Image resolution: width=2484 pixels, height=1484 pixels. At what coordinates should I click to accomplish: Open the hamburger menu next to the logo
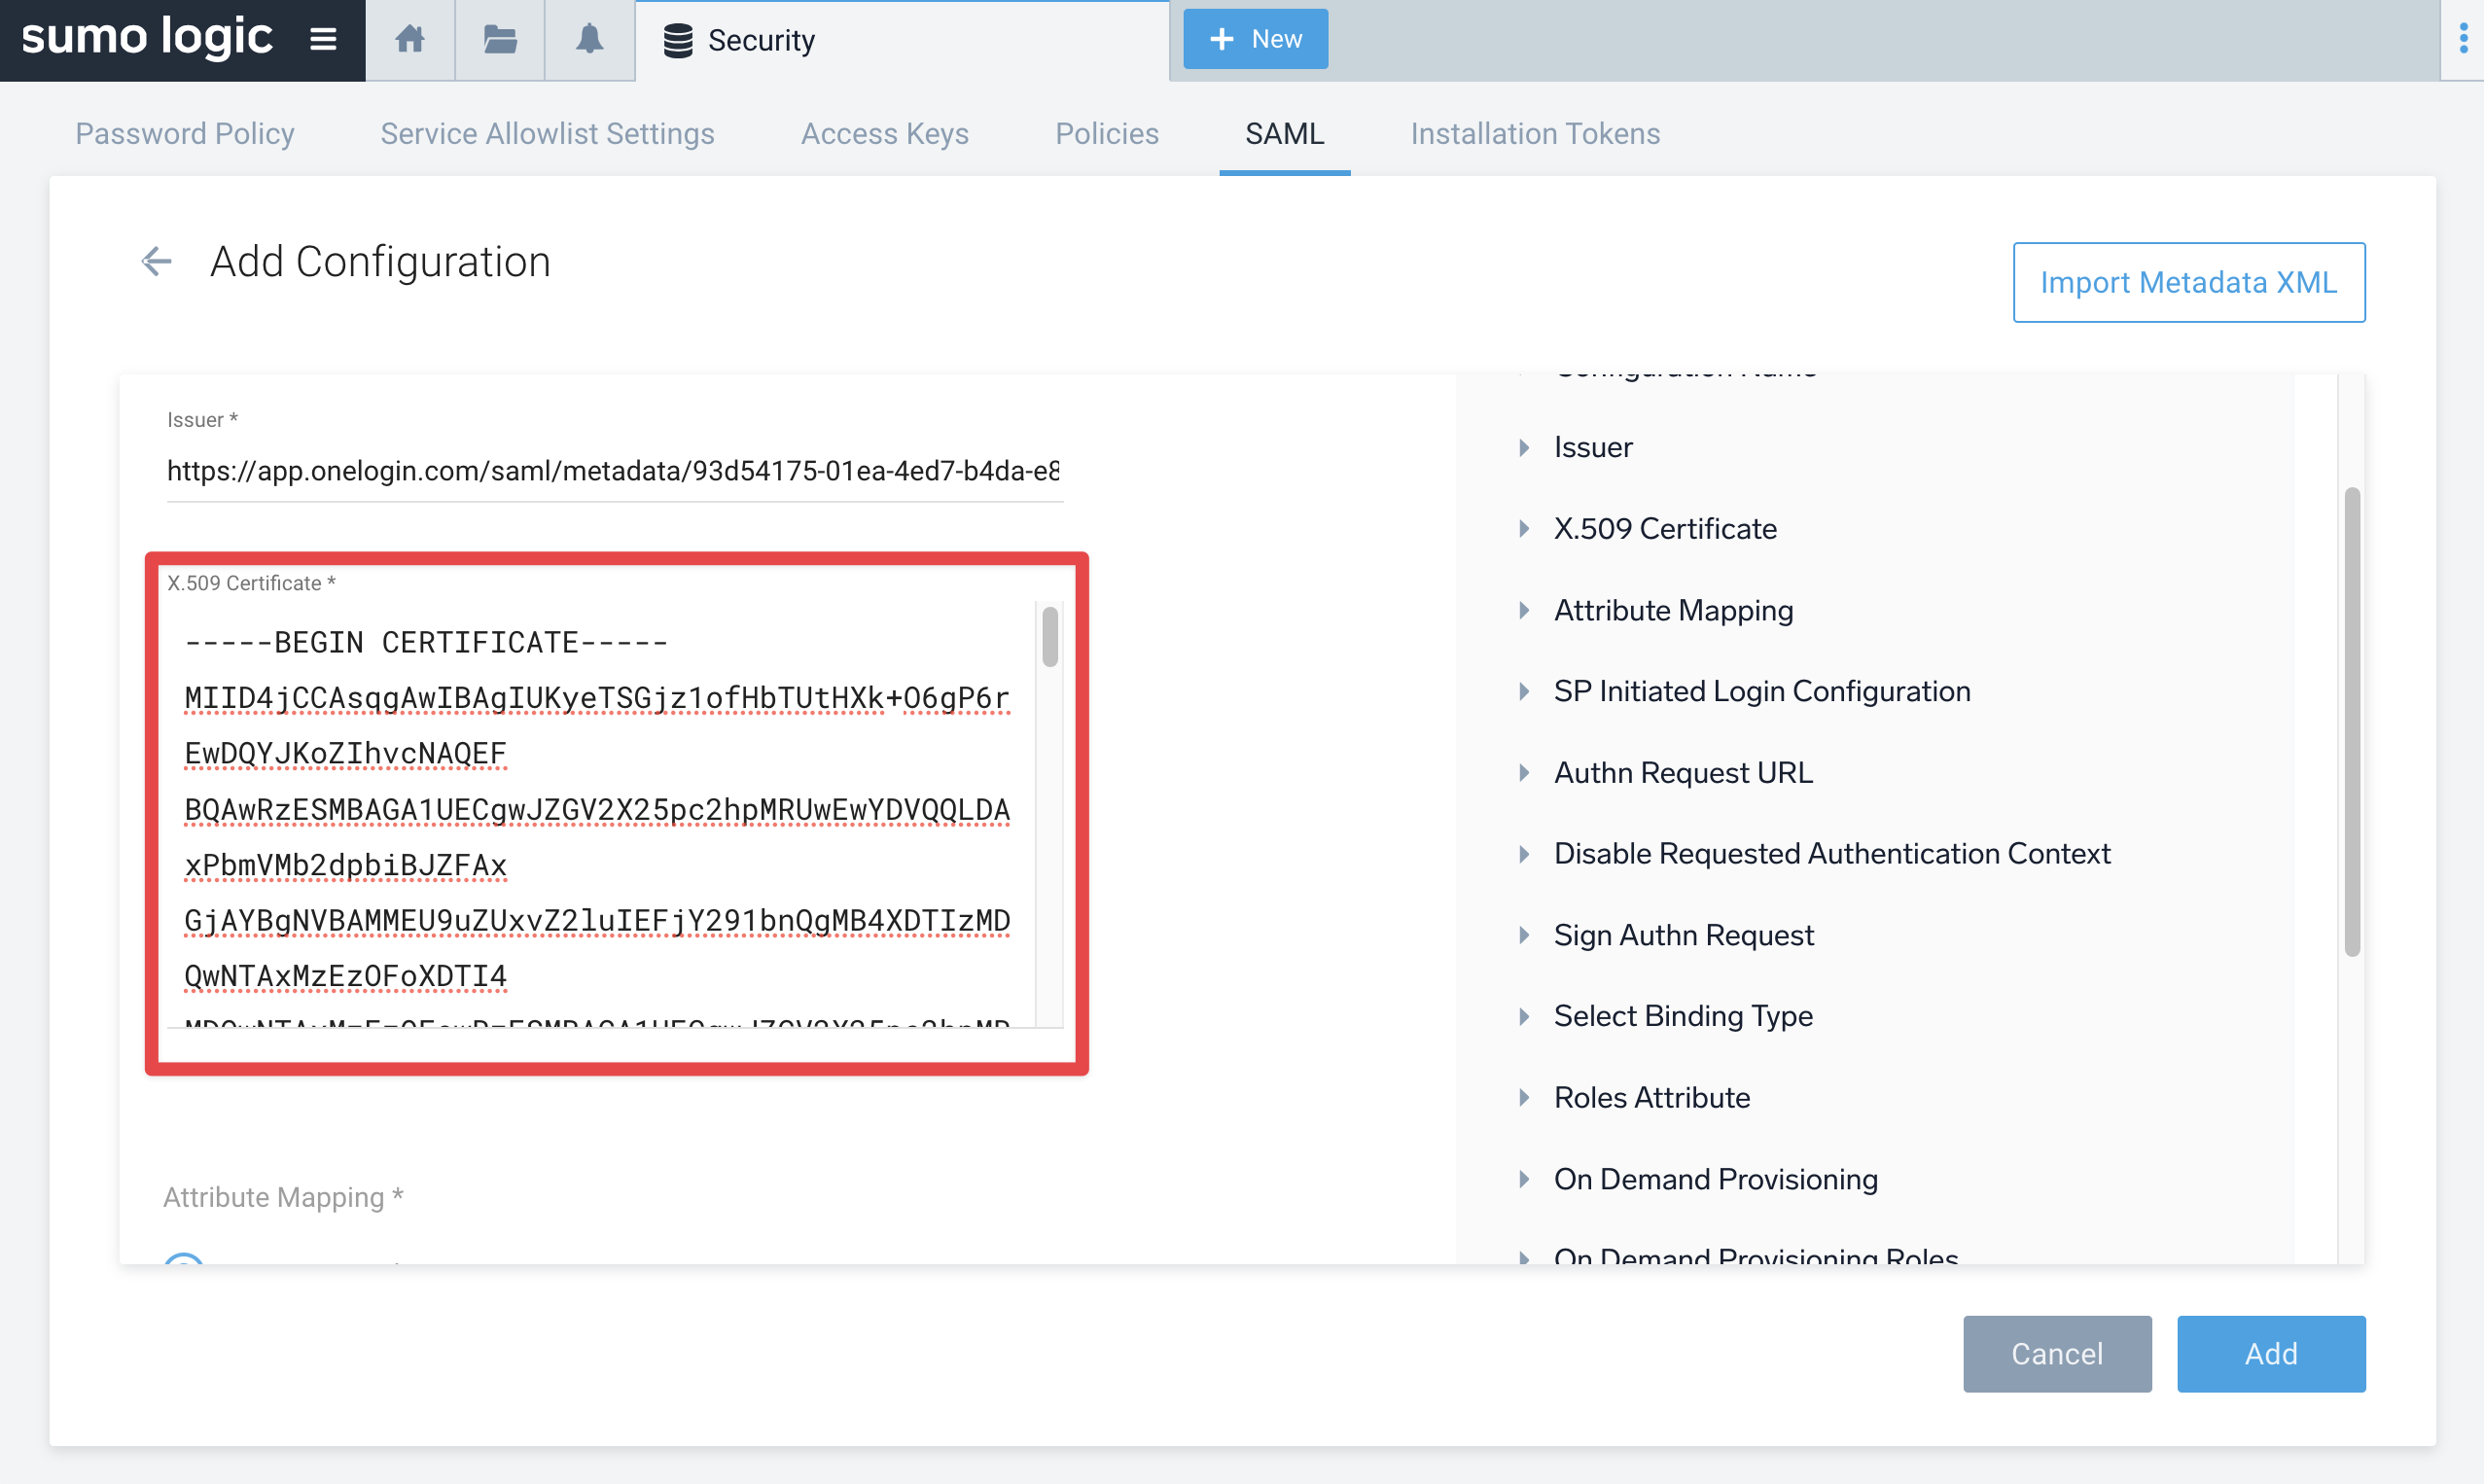coord(322,40)
